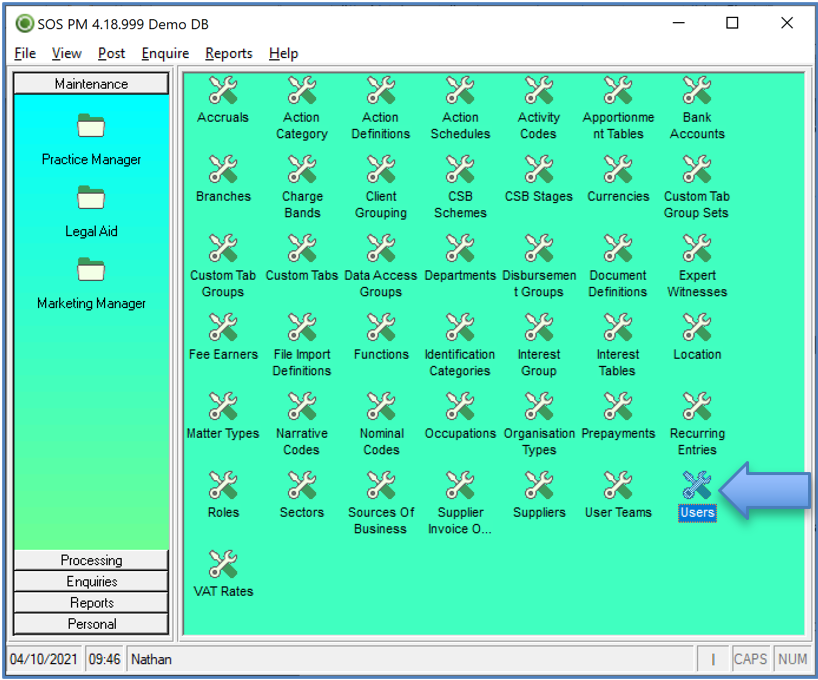Click the VAT Rates icon
This screenshot has width=818, height=680.
coord(222,566)
